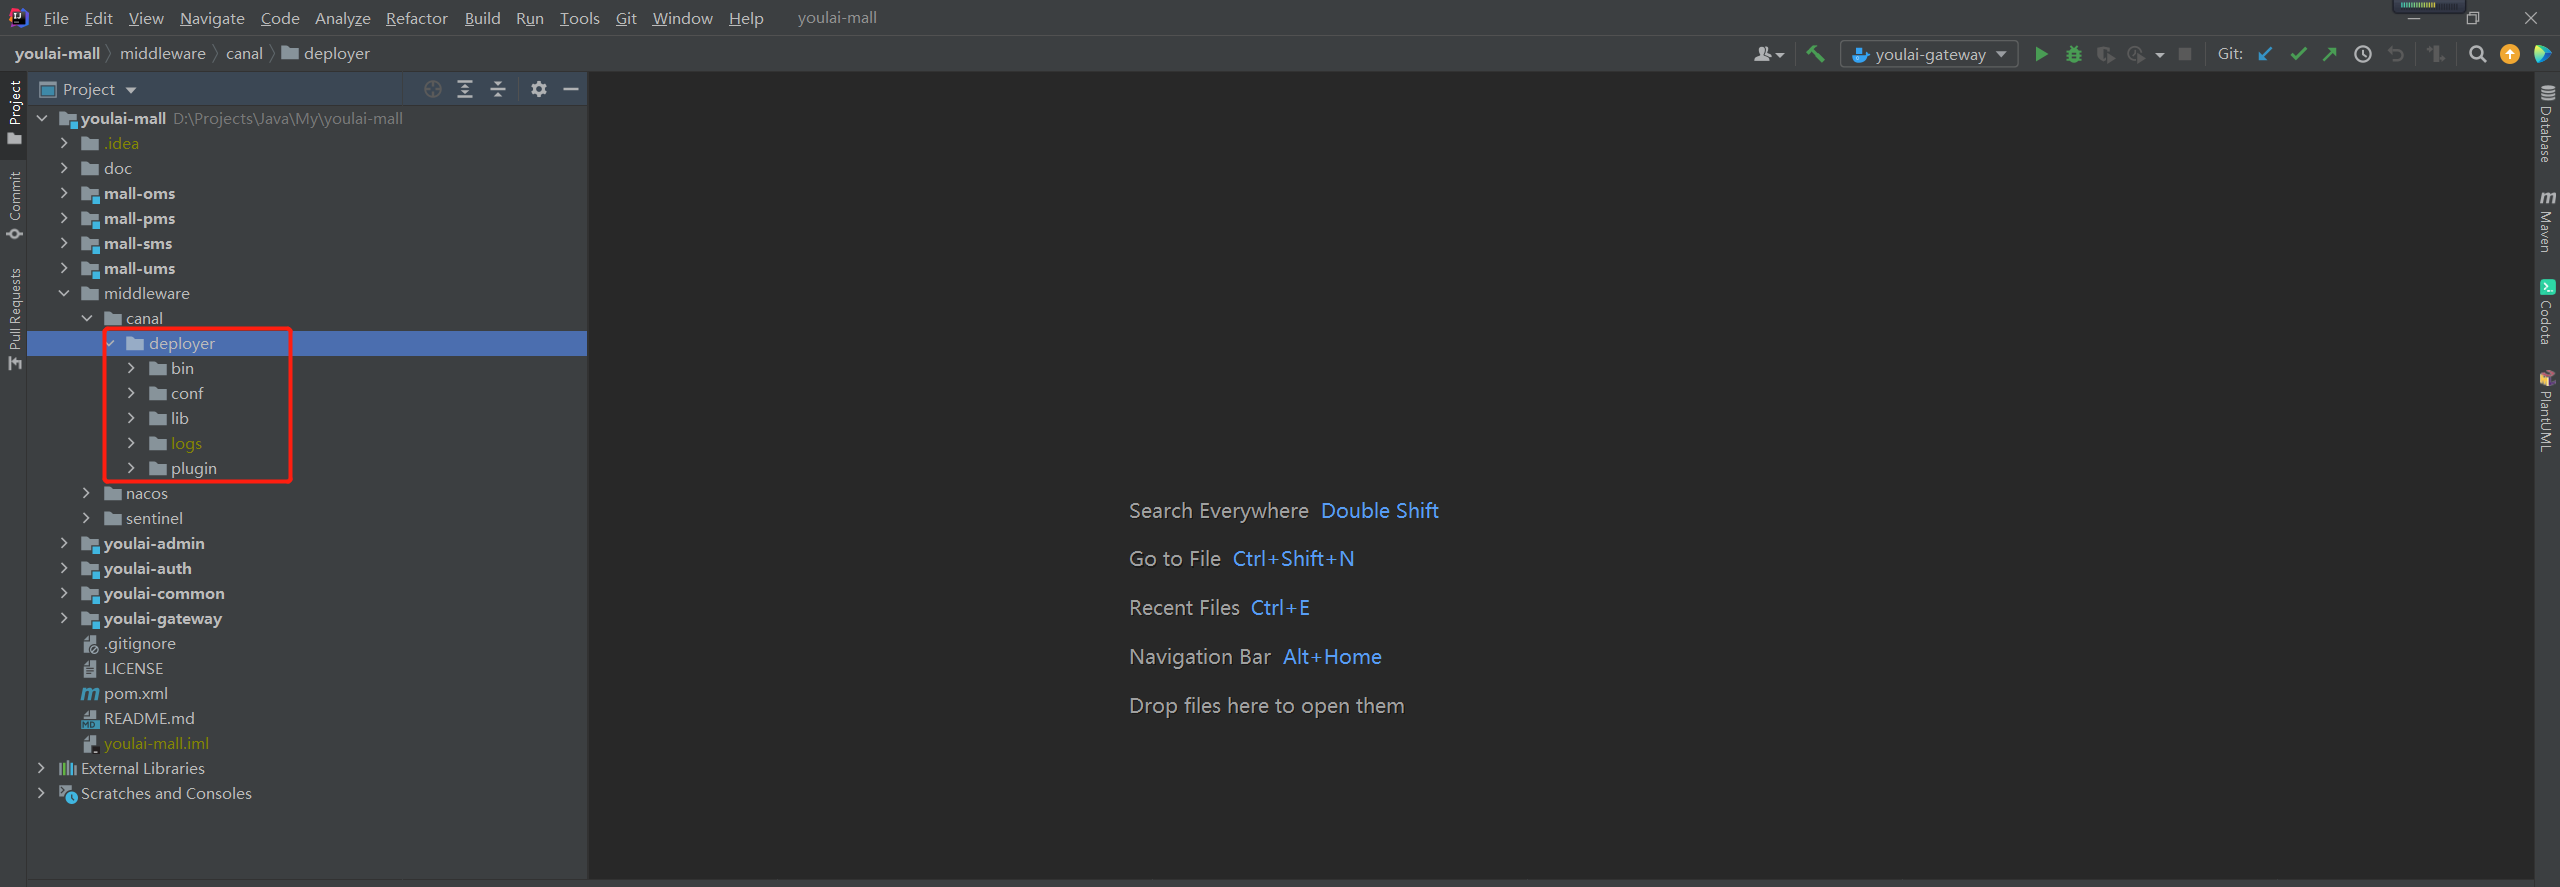Viewport: 2560px width, 887px height.
Task: Collapse the middleware folder
Action: coord(65,293)
